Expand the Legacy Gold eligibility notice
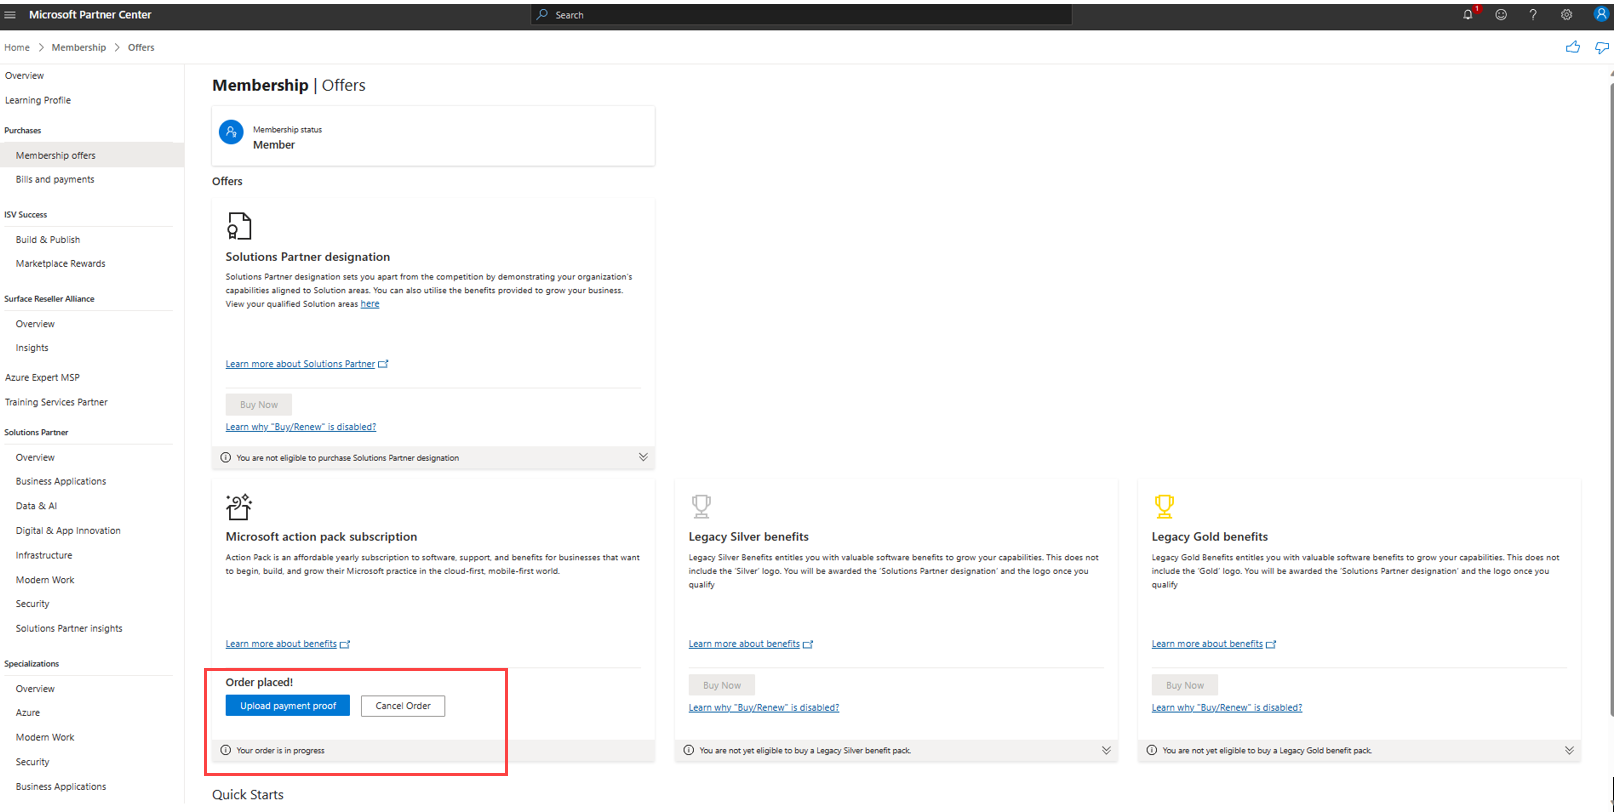The width and height of the screenshot is (1617, 812). coord(1569,750)
